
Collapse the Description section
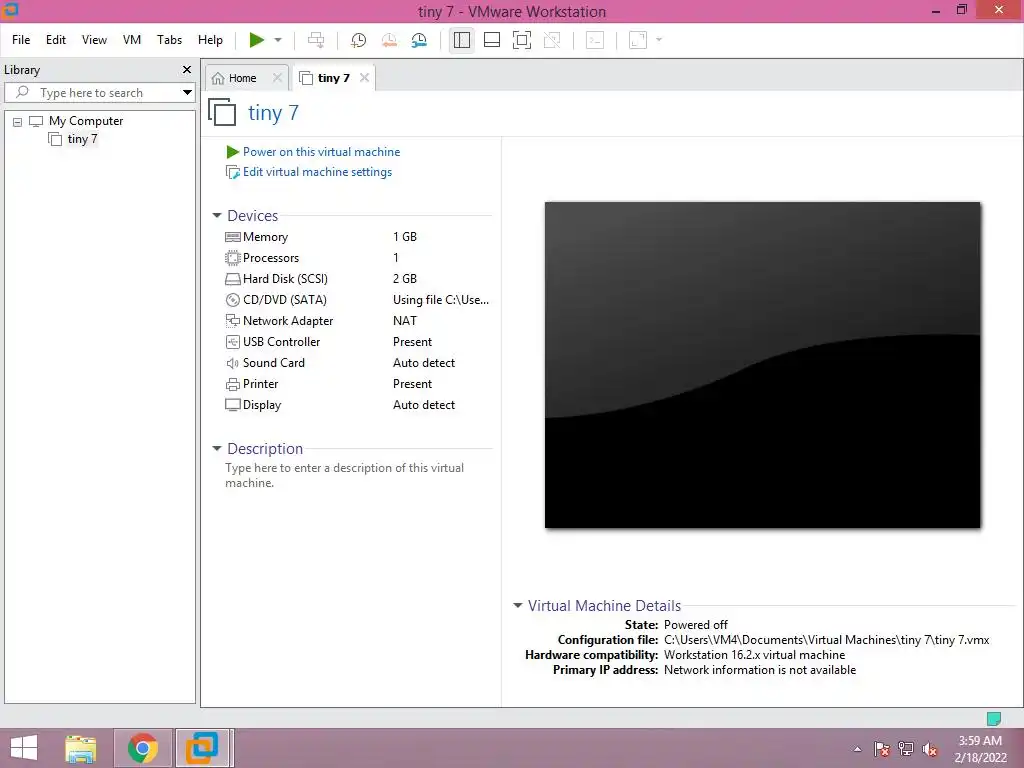pos(217,449)
